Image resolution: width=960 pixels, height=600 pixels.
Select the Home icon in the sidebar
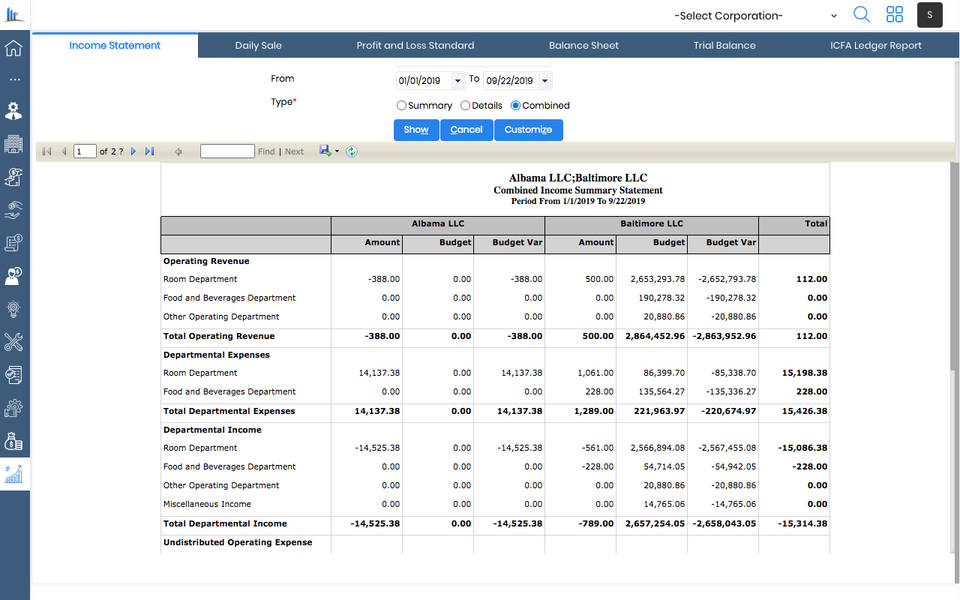tap(14, 46)
